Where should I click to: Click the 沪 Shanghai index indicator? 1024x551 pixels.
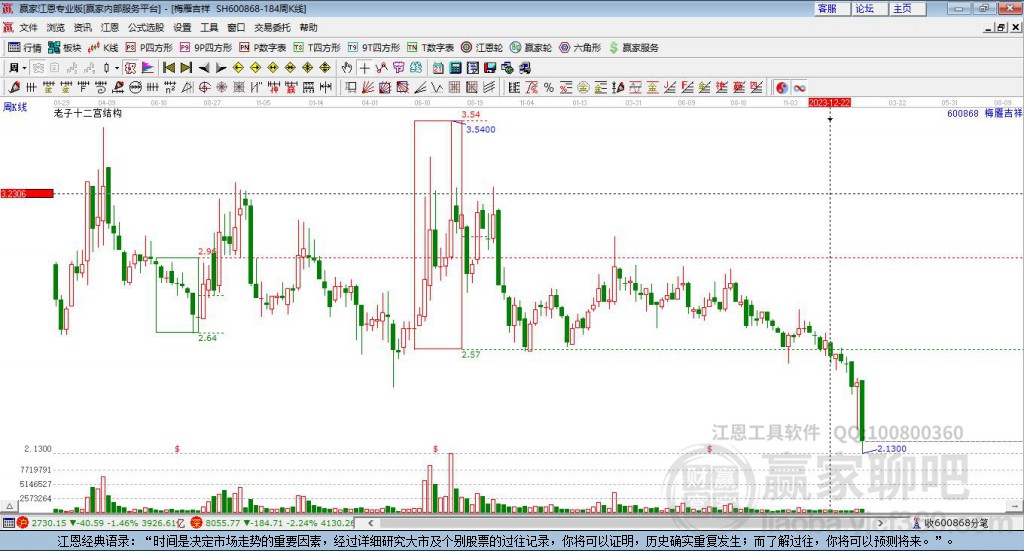pyautogui.click(x=23, y=523)
